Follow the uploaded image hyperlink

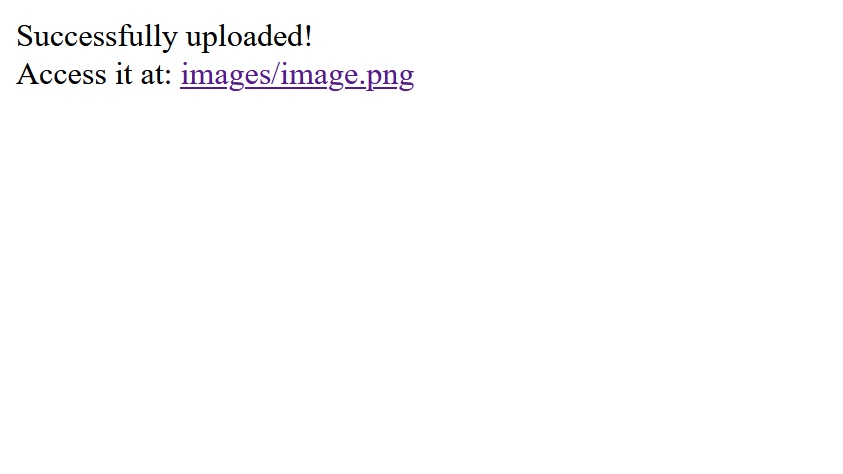pyautogui.click(x=297, y=74)
